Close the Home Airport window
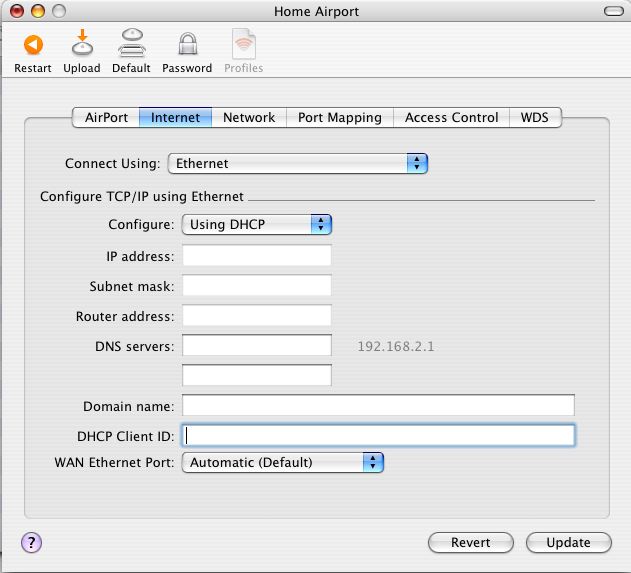The height and width of the screenshot is (573, 631). click(17, 11)
